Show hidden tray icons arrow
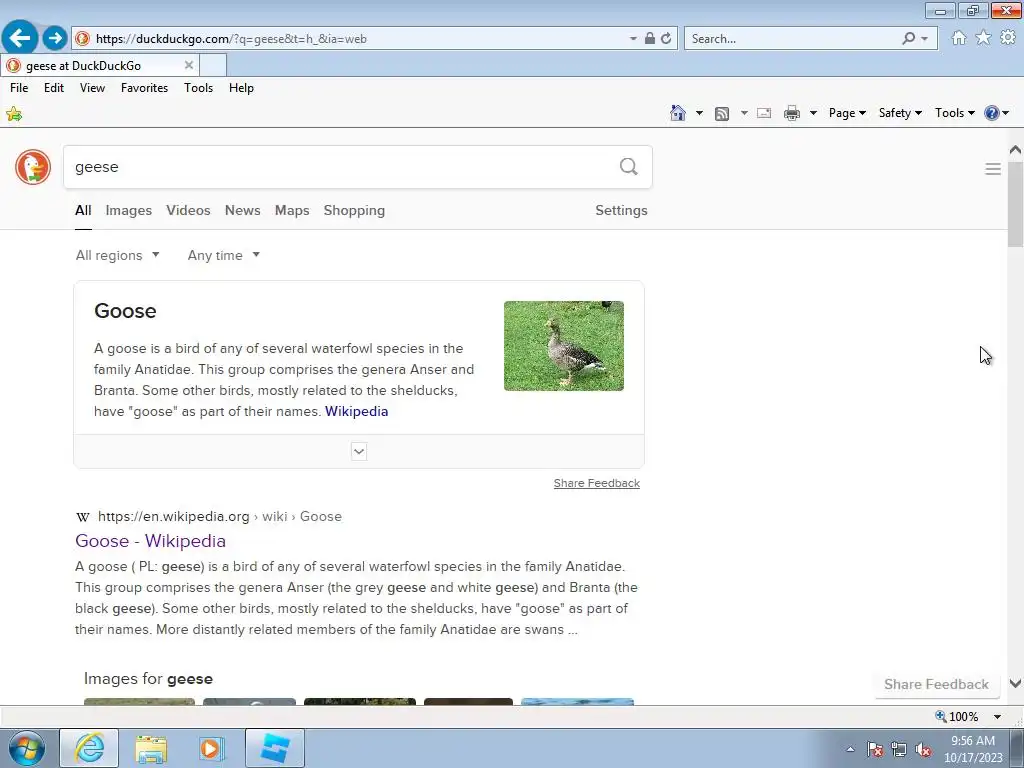Viewport: 1024px width, 768px height. click(850, 750)
